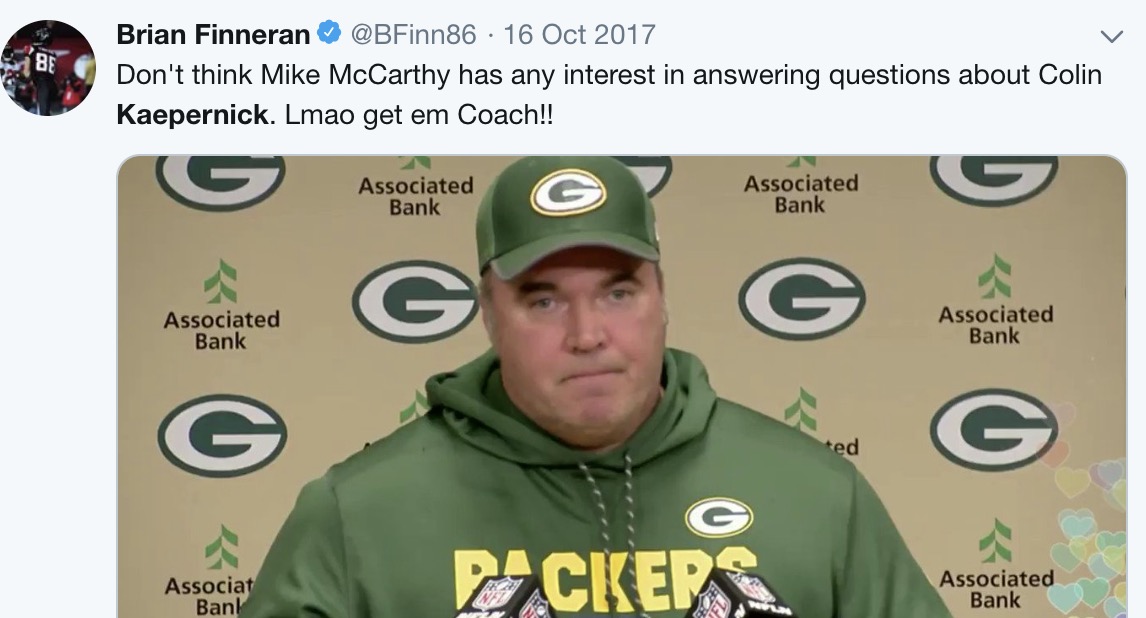
Task: Open Brian Finneran's round profile avatar
Action: [x=48, y=68]
